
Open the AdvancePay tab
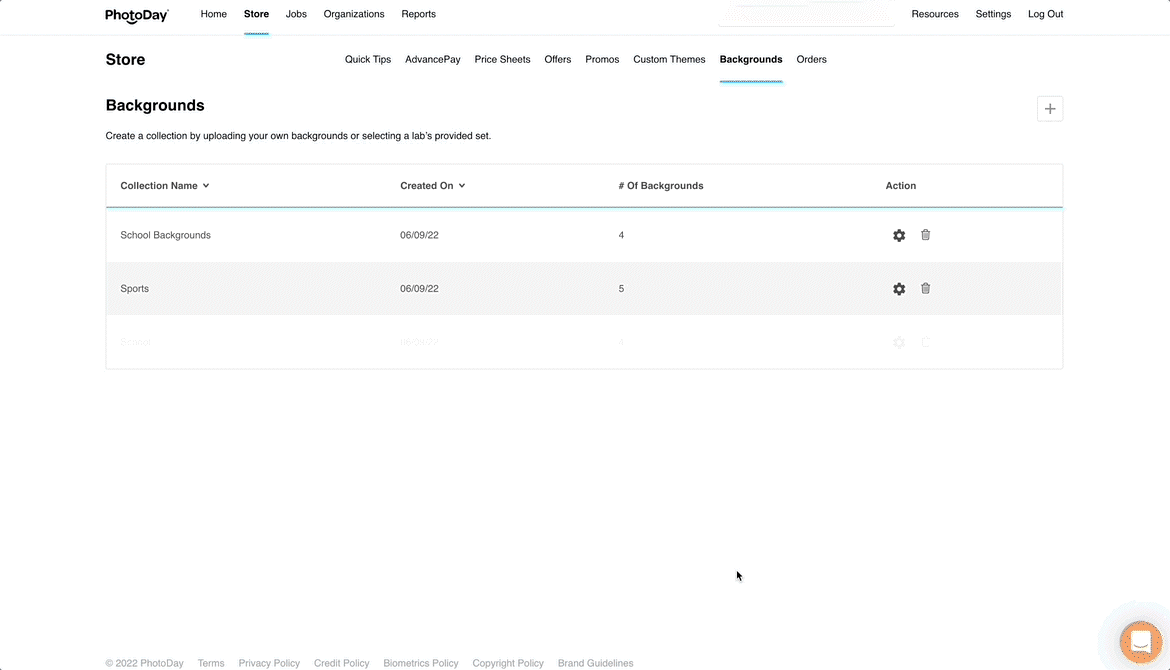[x=433, y=59]
